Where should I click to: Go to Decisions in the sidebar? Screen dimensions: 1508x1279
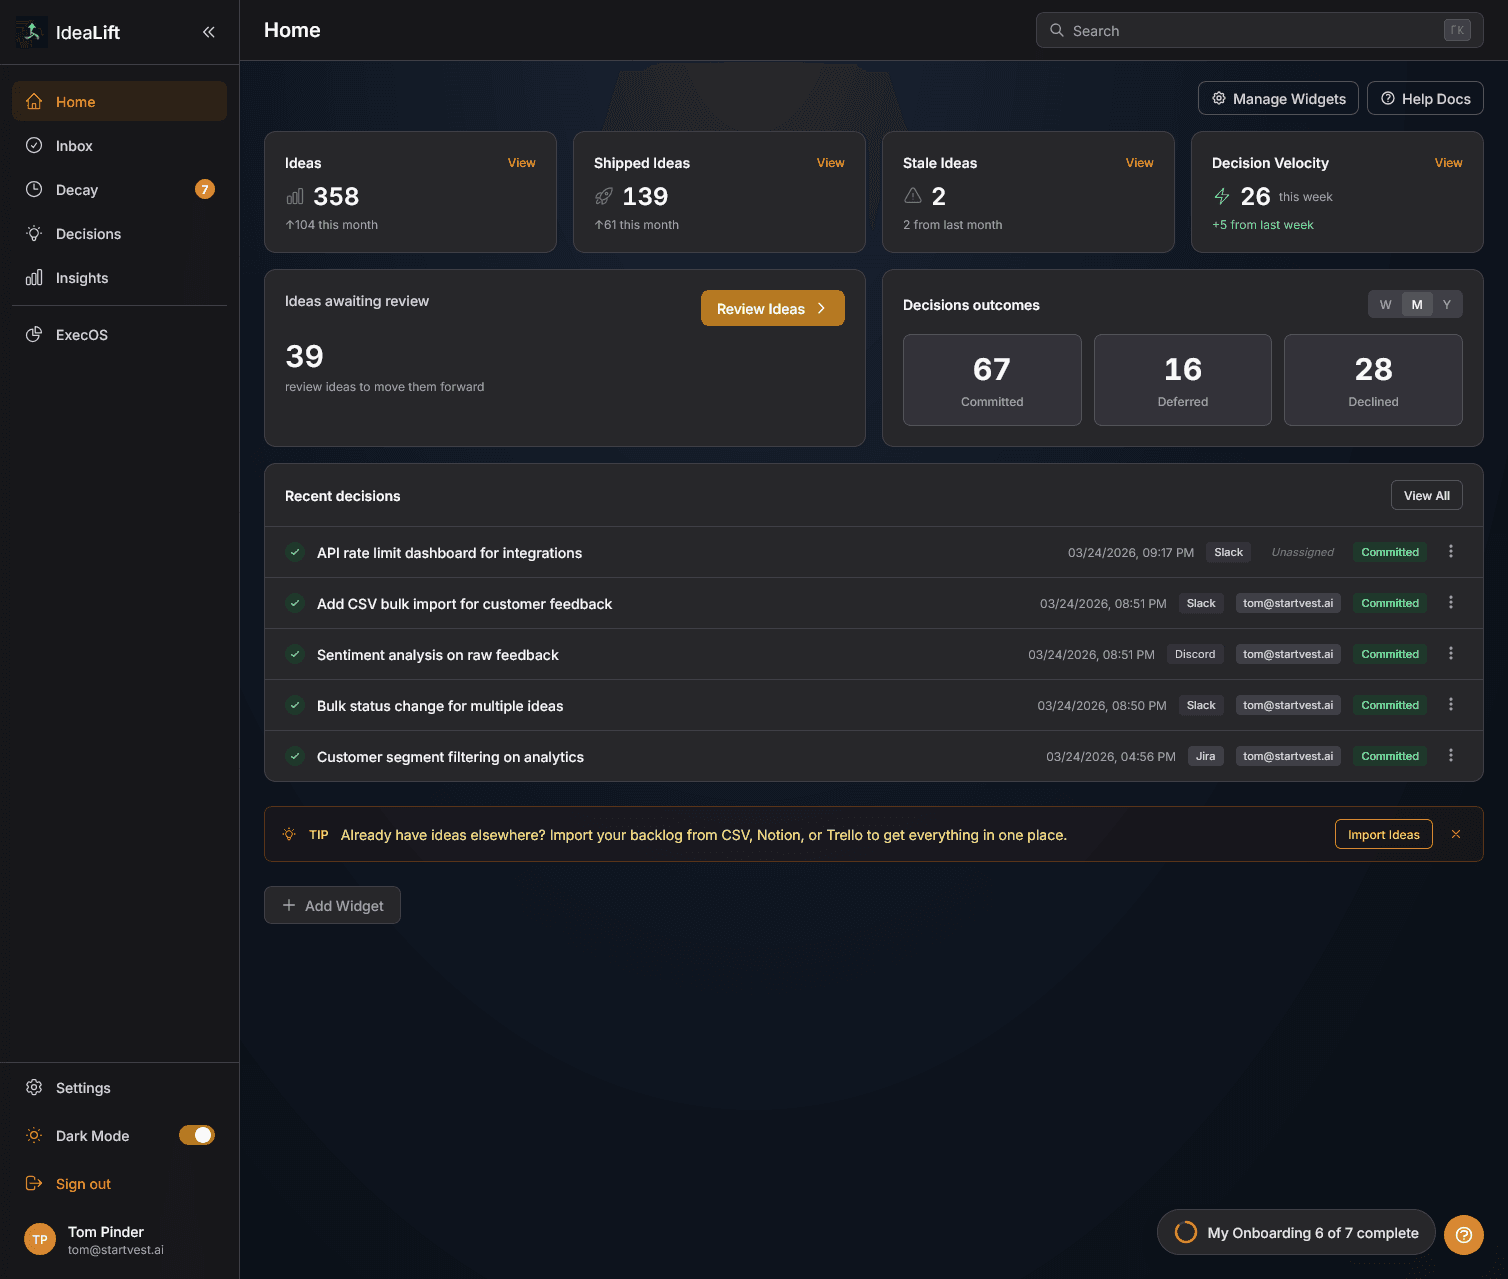point(119,233)
